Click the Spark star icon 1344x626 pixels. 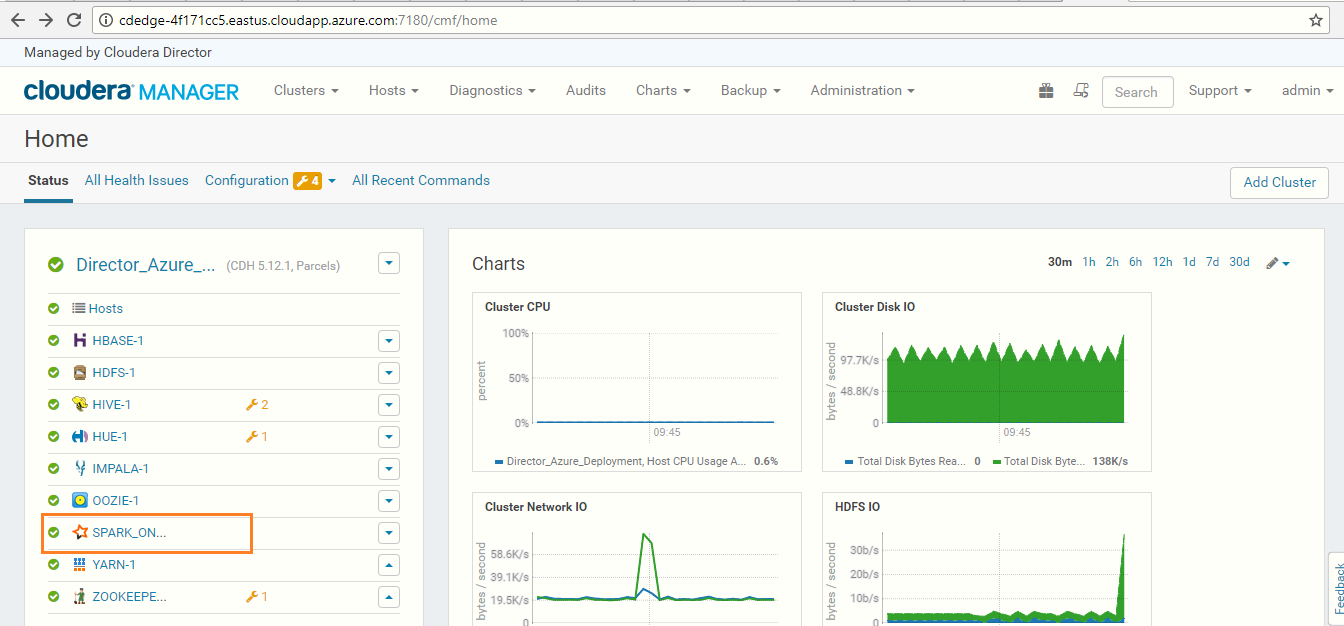click(80, 532)
